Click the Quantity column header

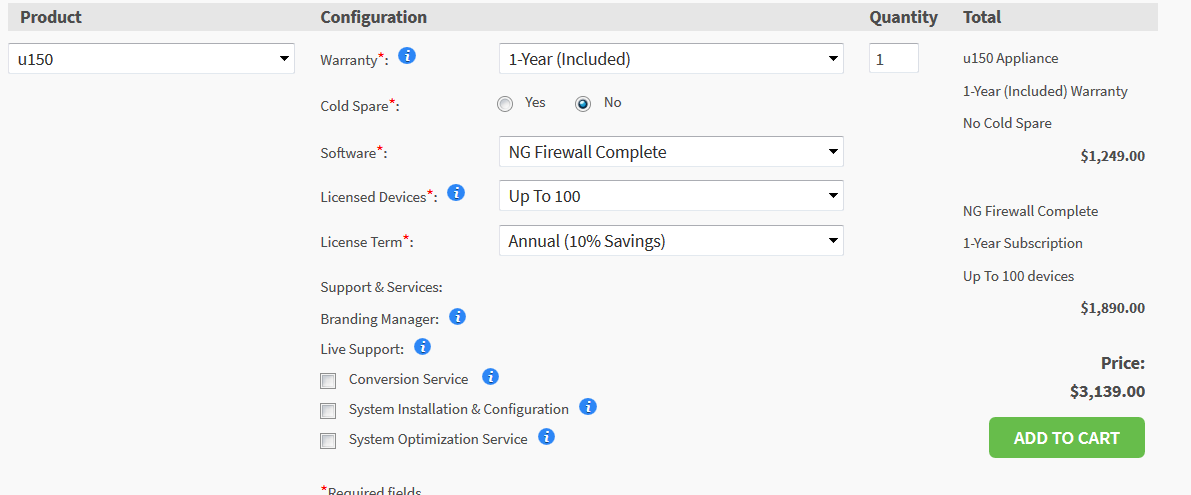904,17
